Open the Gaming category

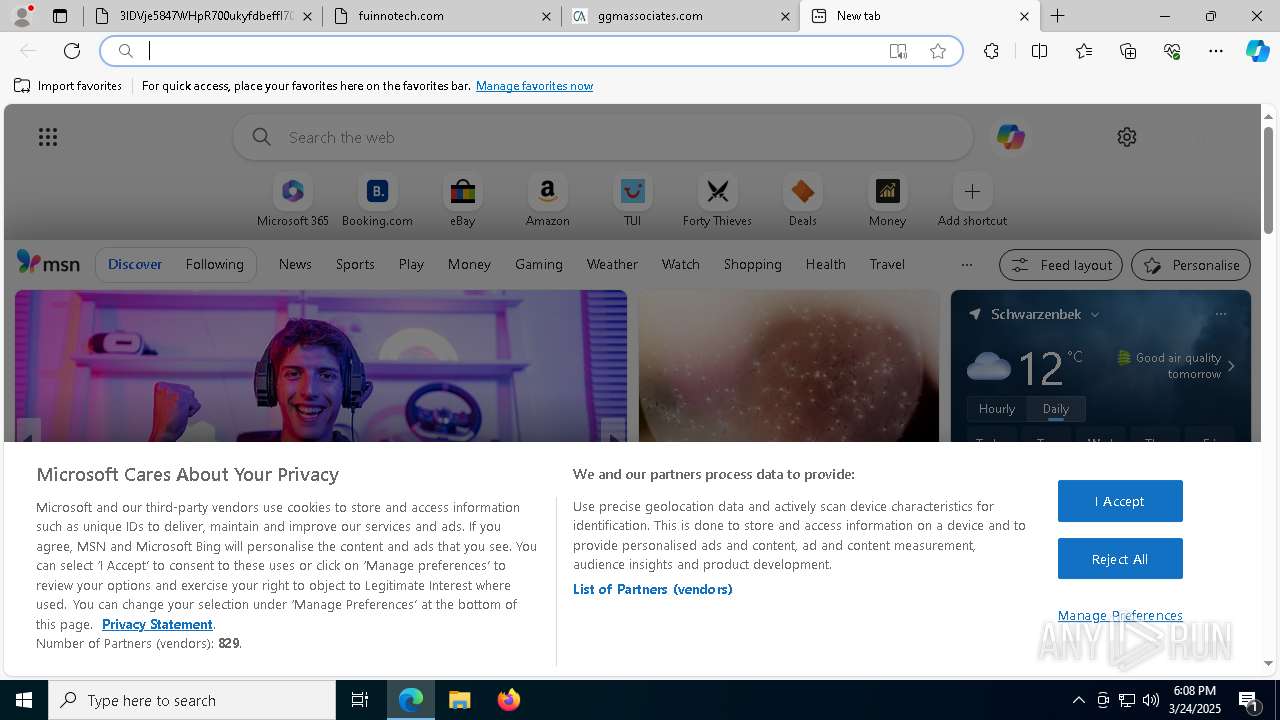click(x=539, y=264)
